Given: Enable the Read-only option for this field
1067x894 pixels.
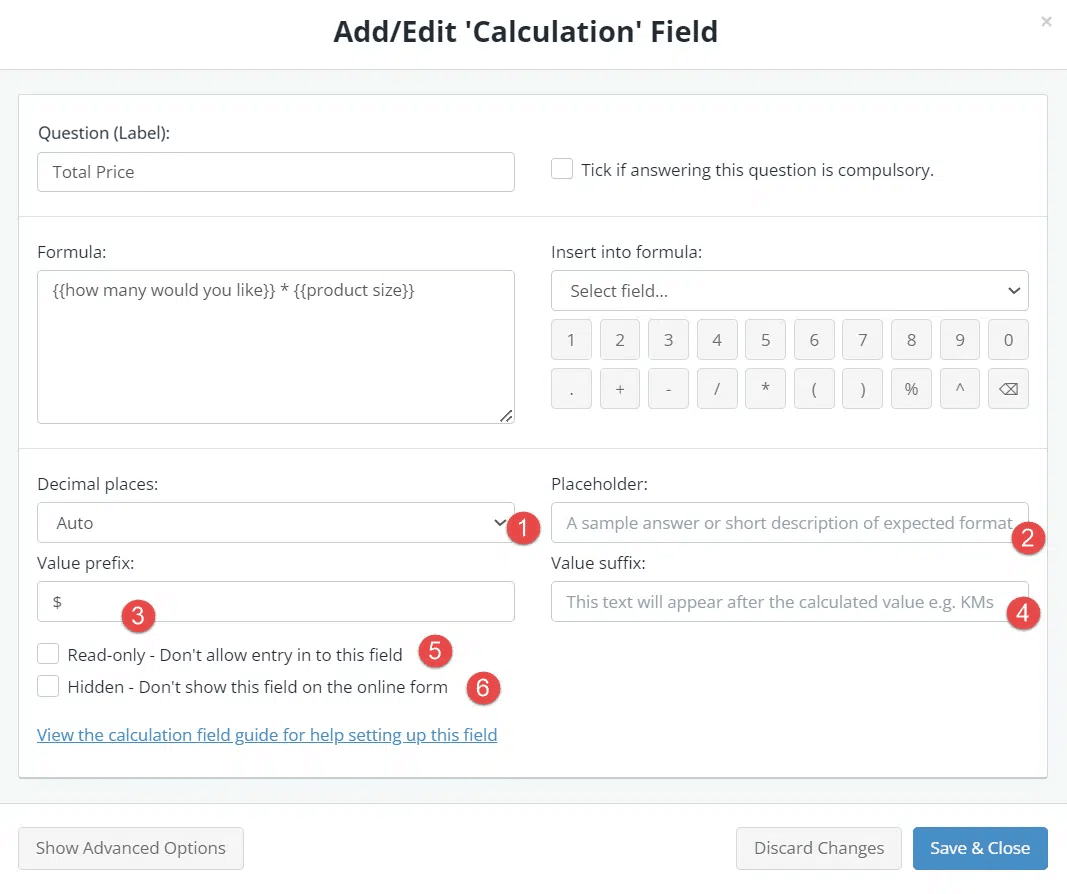Looking at the screenshot, I should (47, 653).
